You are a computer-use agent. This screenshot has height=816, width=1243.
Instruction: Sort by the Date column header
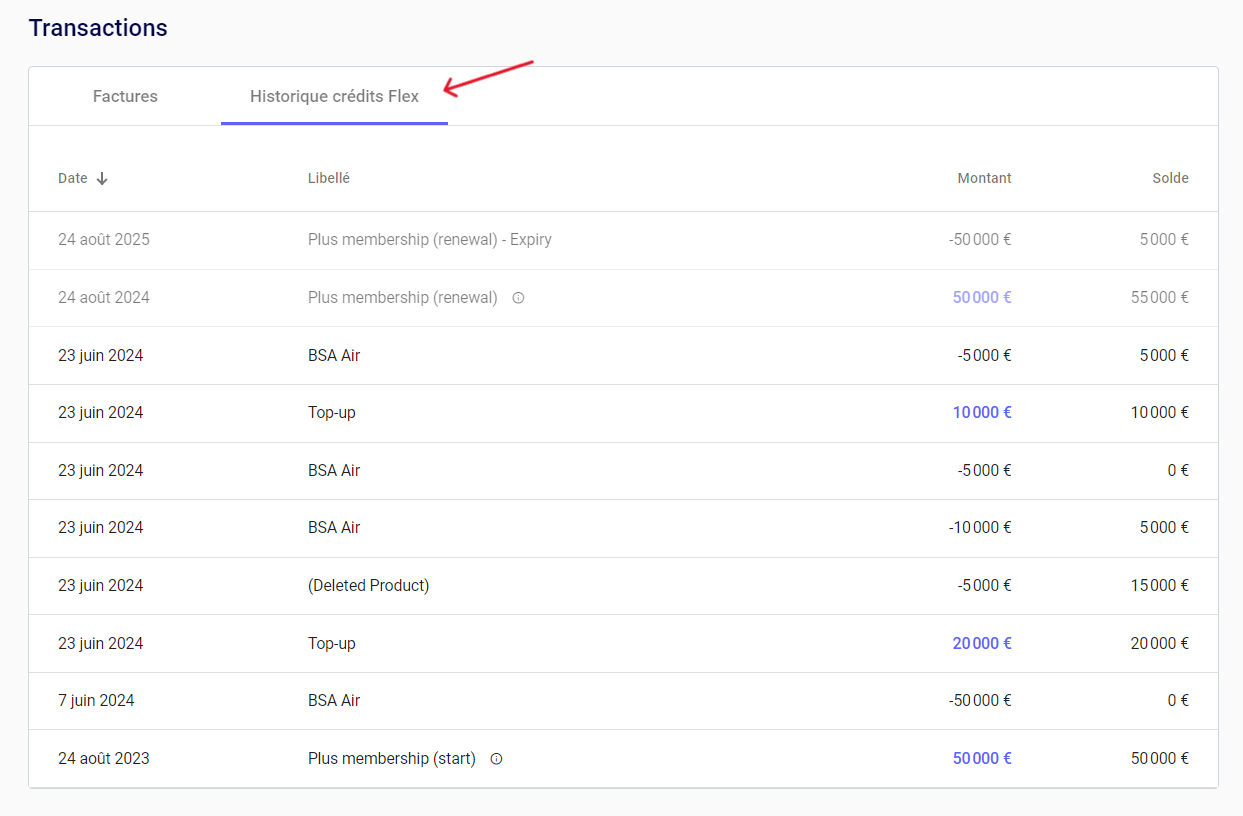(73, 179)
